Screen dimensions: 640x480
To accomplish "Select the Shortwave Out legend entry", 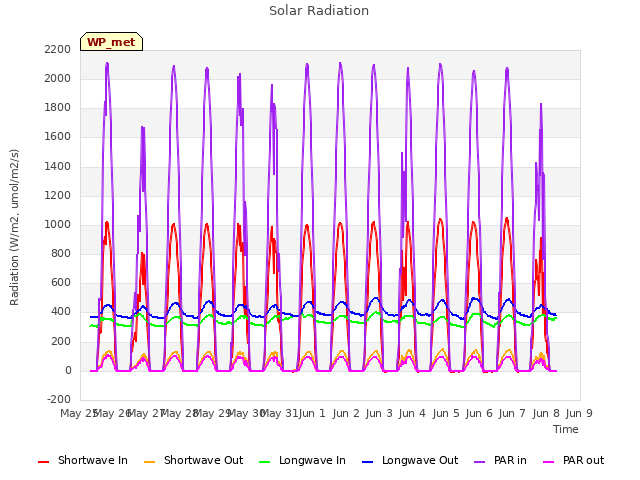I will [193, 460].
